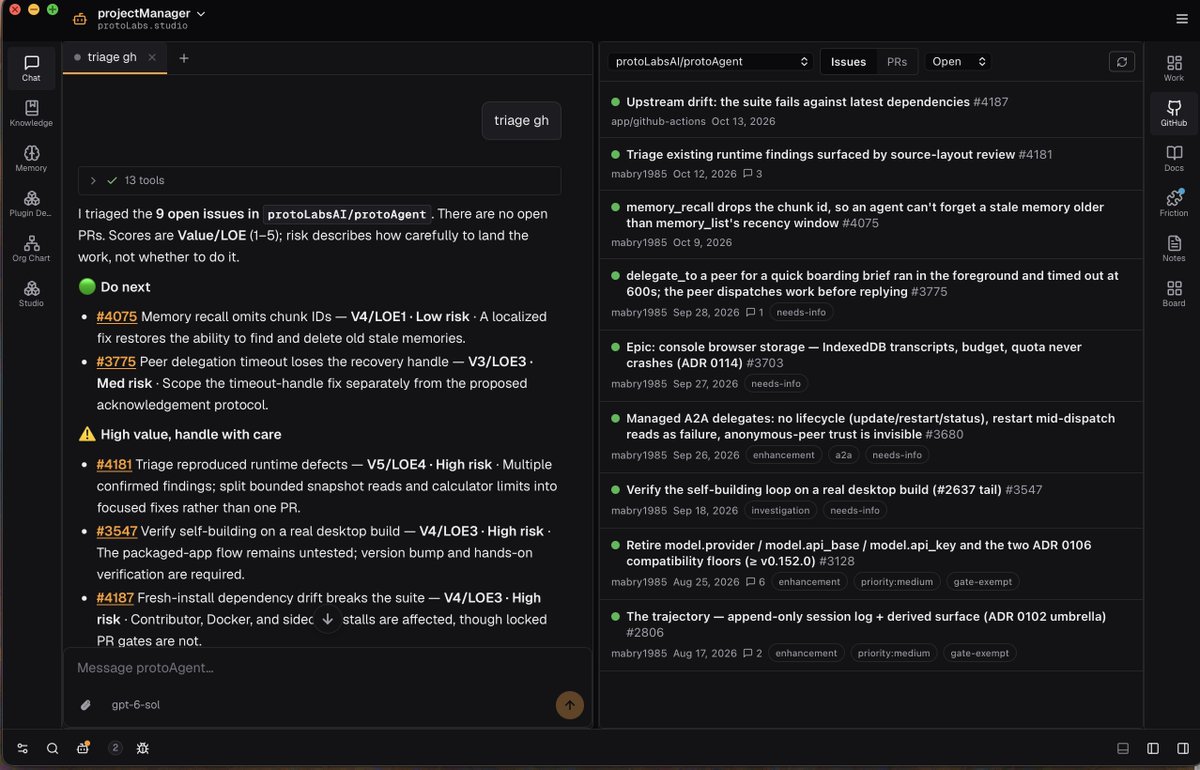Open the #3775 link in chat

click(116, 361)
